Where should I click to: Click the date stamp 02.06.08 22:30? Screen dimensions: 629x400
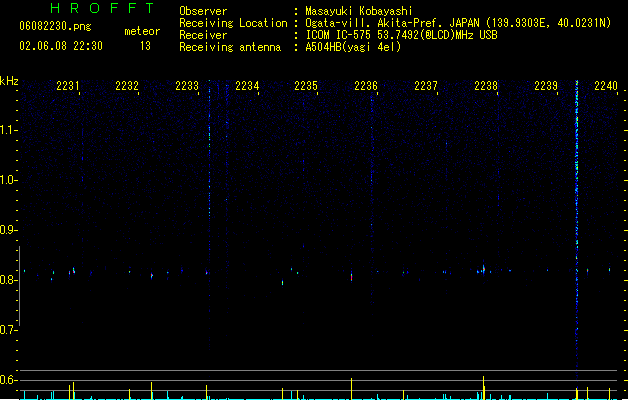point(61,46)
